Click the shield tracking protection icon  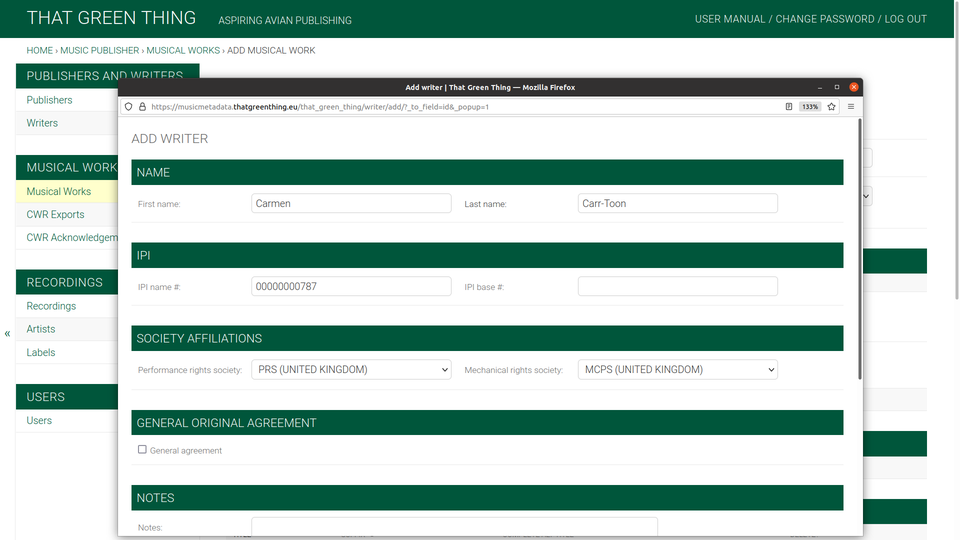(x=129, y=106)
